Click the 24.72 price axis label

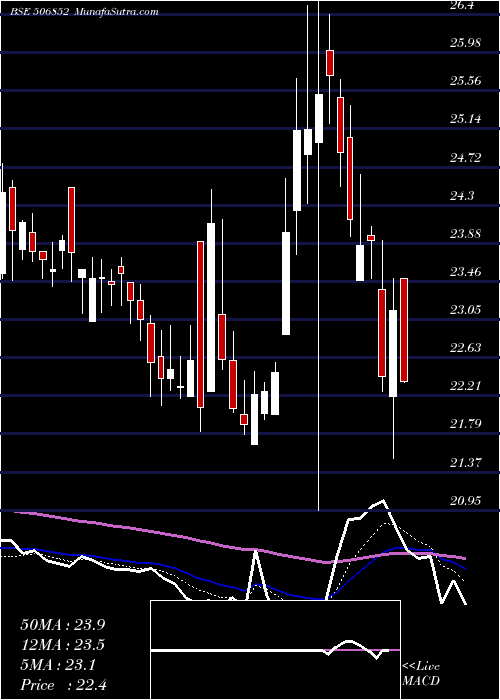[465, 158]
